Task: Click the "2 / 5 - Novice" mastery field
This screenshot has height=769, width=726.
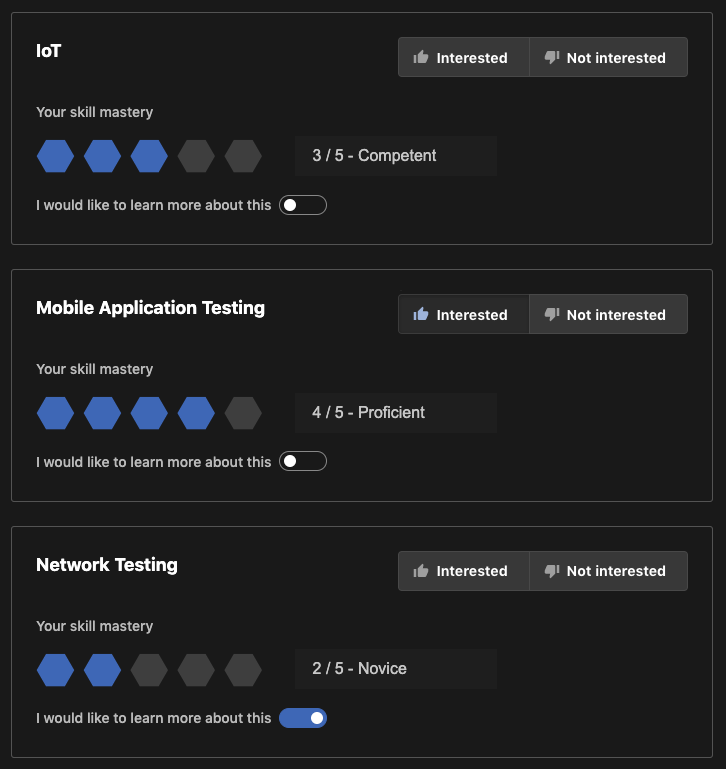Action: click(395, 669)
